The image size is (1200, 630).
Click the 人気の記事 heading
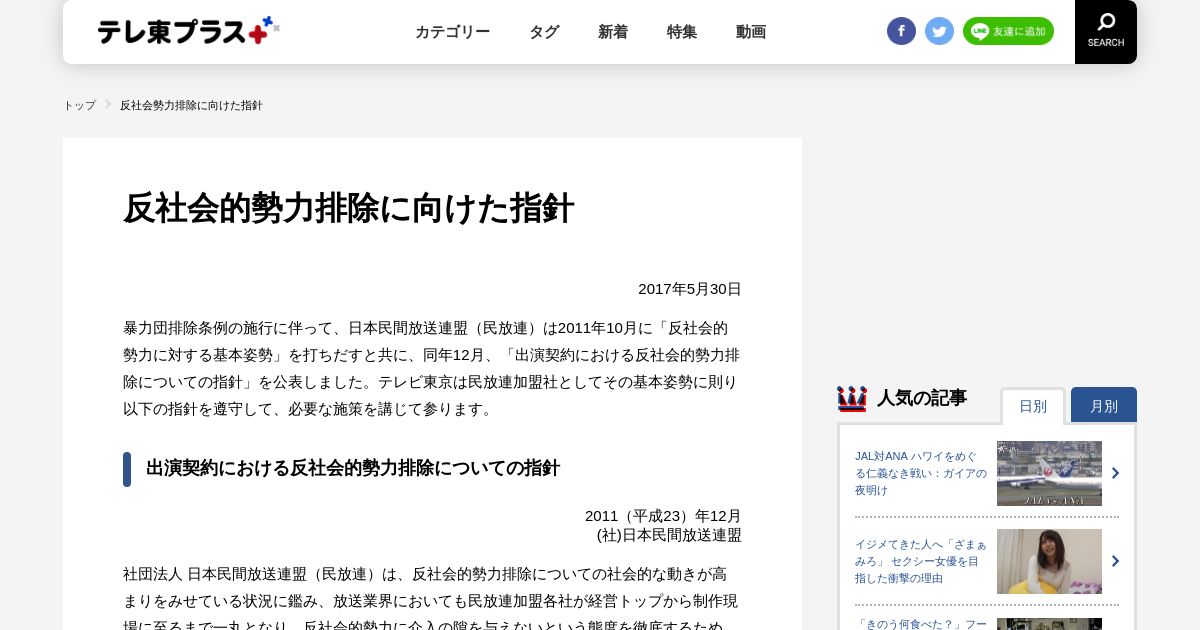[922, 398]
